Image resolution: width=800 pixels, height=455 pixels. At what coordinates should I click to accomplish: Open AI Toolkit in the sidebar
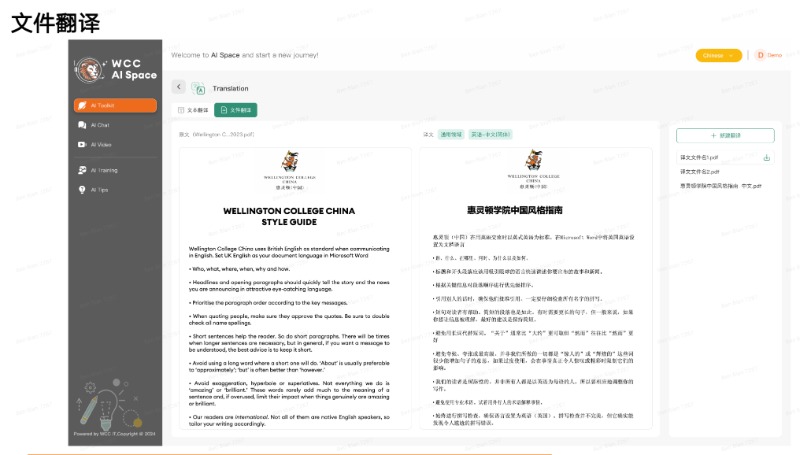click(115, 105)
